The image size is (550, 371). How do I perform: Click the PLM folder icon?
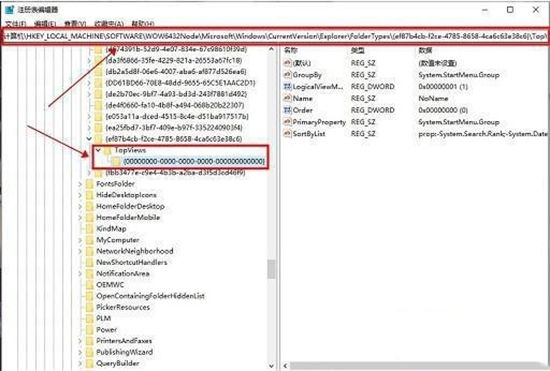(90, 318)
